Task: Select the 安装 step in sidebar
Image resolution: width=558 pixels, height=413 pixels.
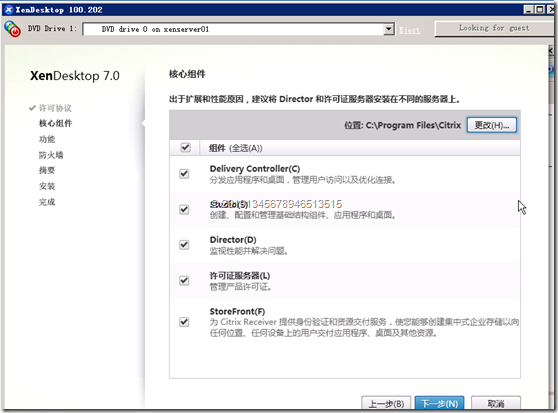Action: (47, 186)
